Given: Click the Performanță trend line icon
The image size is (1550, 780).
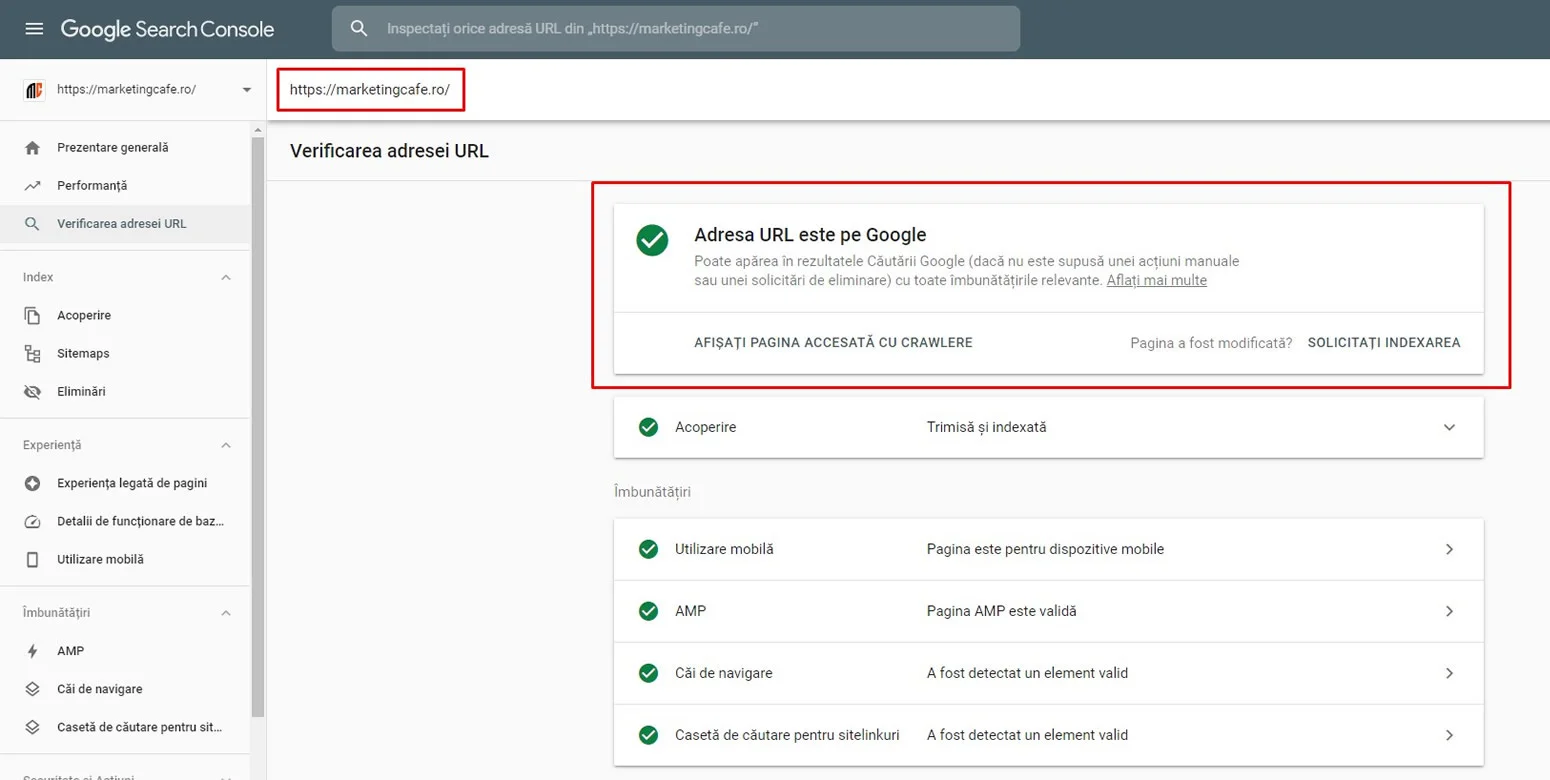Looking at the screenshot, I should click(x=33, y=186).
